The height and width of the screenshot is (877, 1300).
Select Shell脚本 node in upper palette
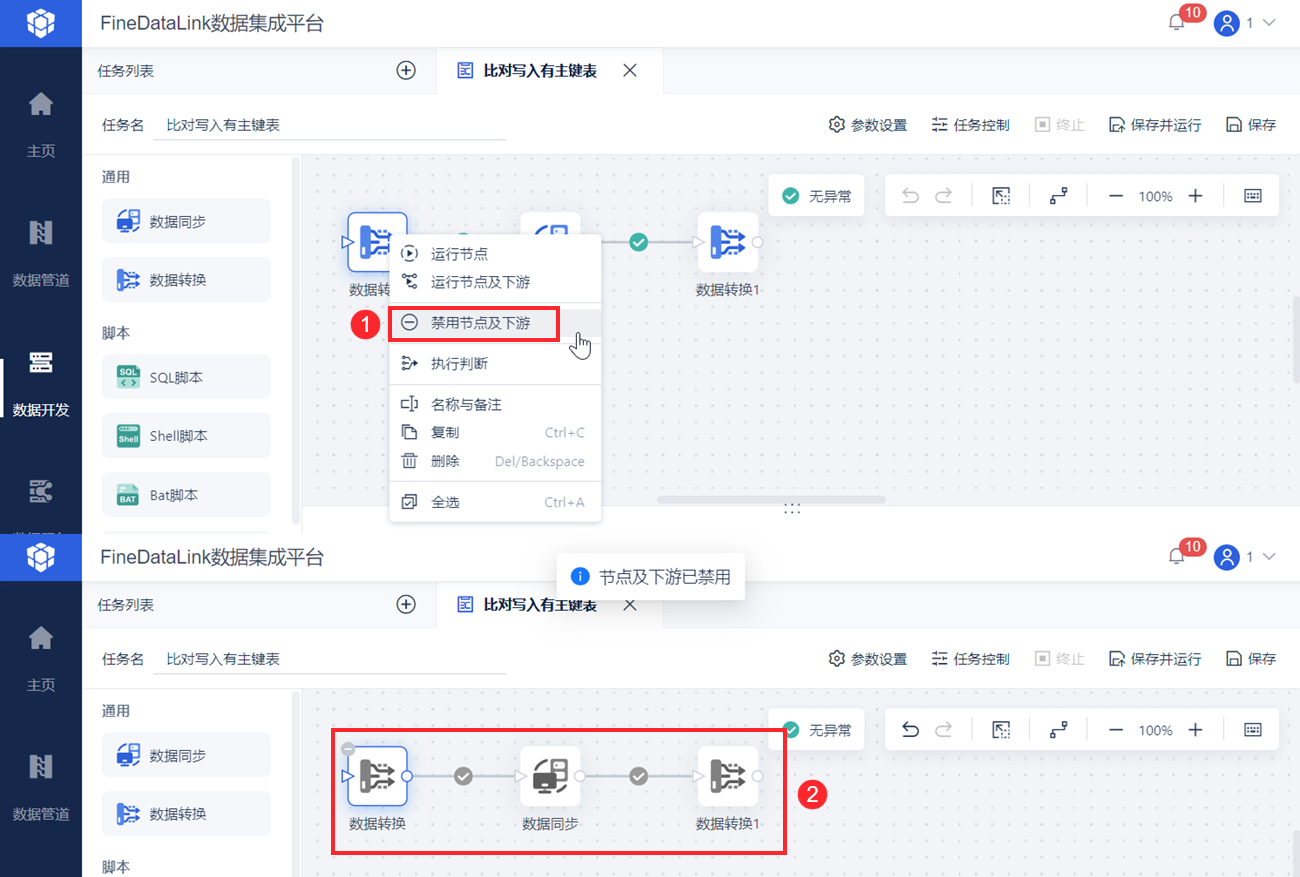coord(186,436)
